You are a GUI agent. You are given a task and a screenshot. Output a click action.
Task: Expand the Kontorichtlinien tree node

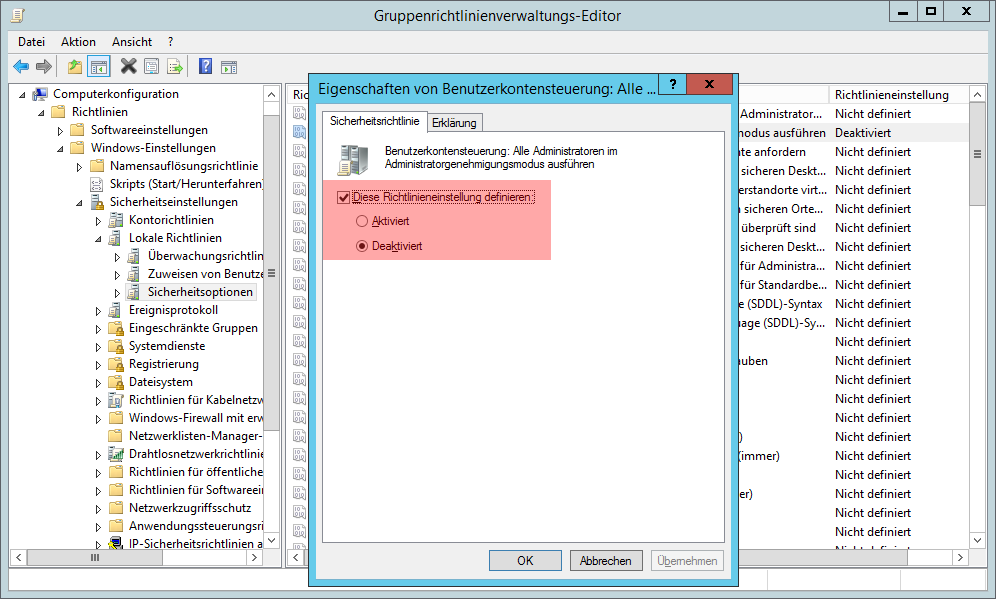click(x=98, y=221)
